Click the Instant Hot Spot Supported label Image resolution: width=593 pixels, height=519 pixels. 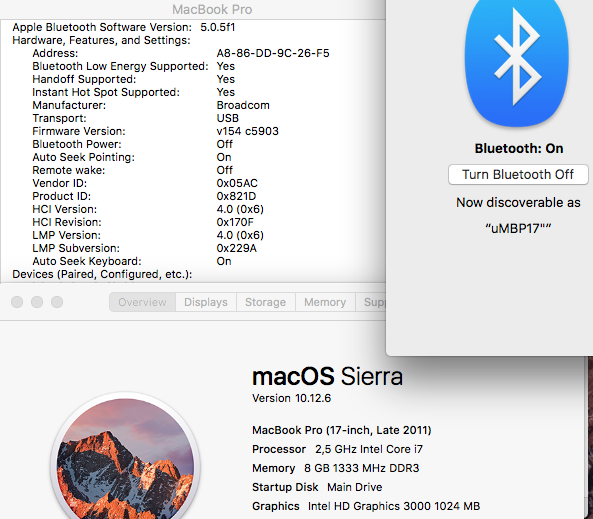click(106, 92)
